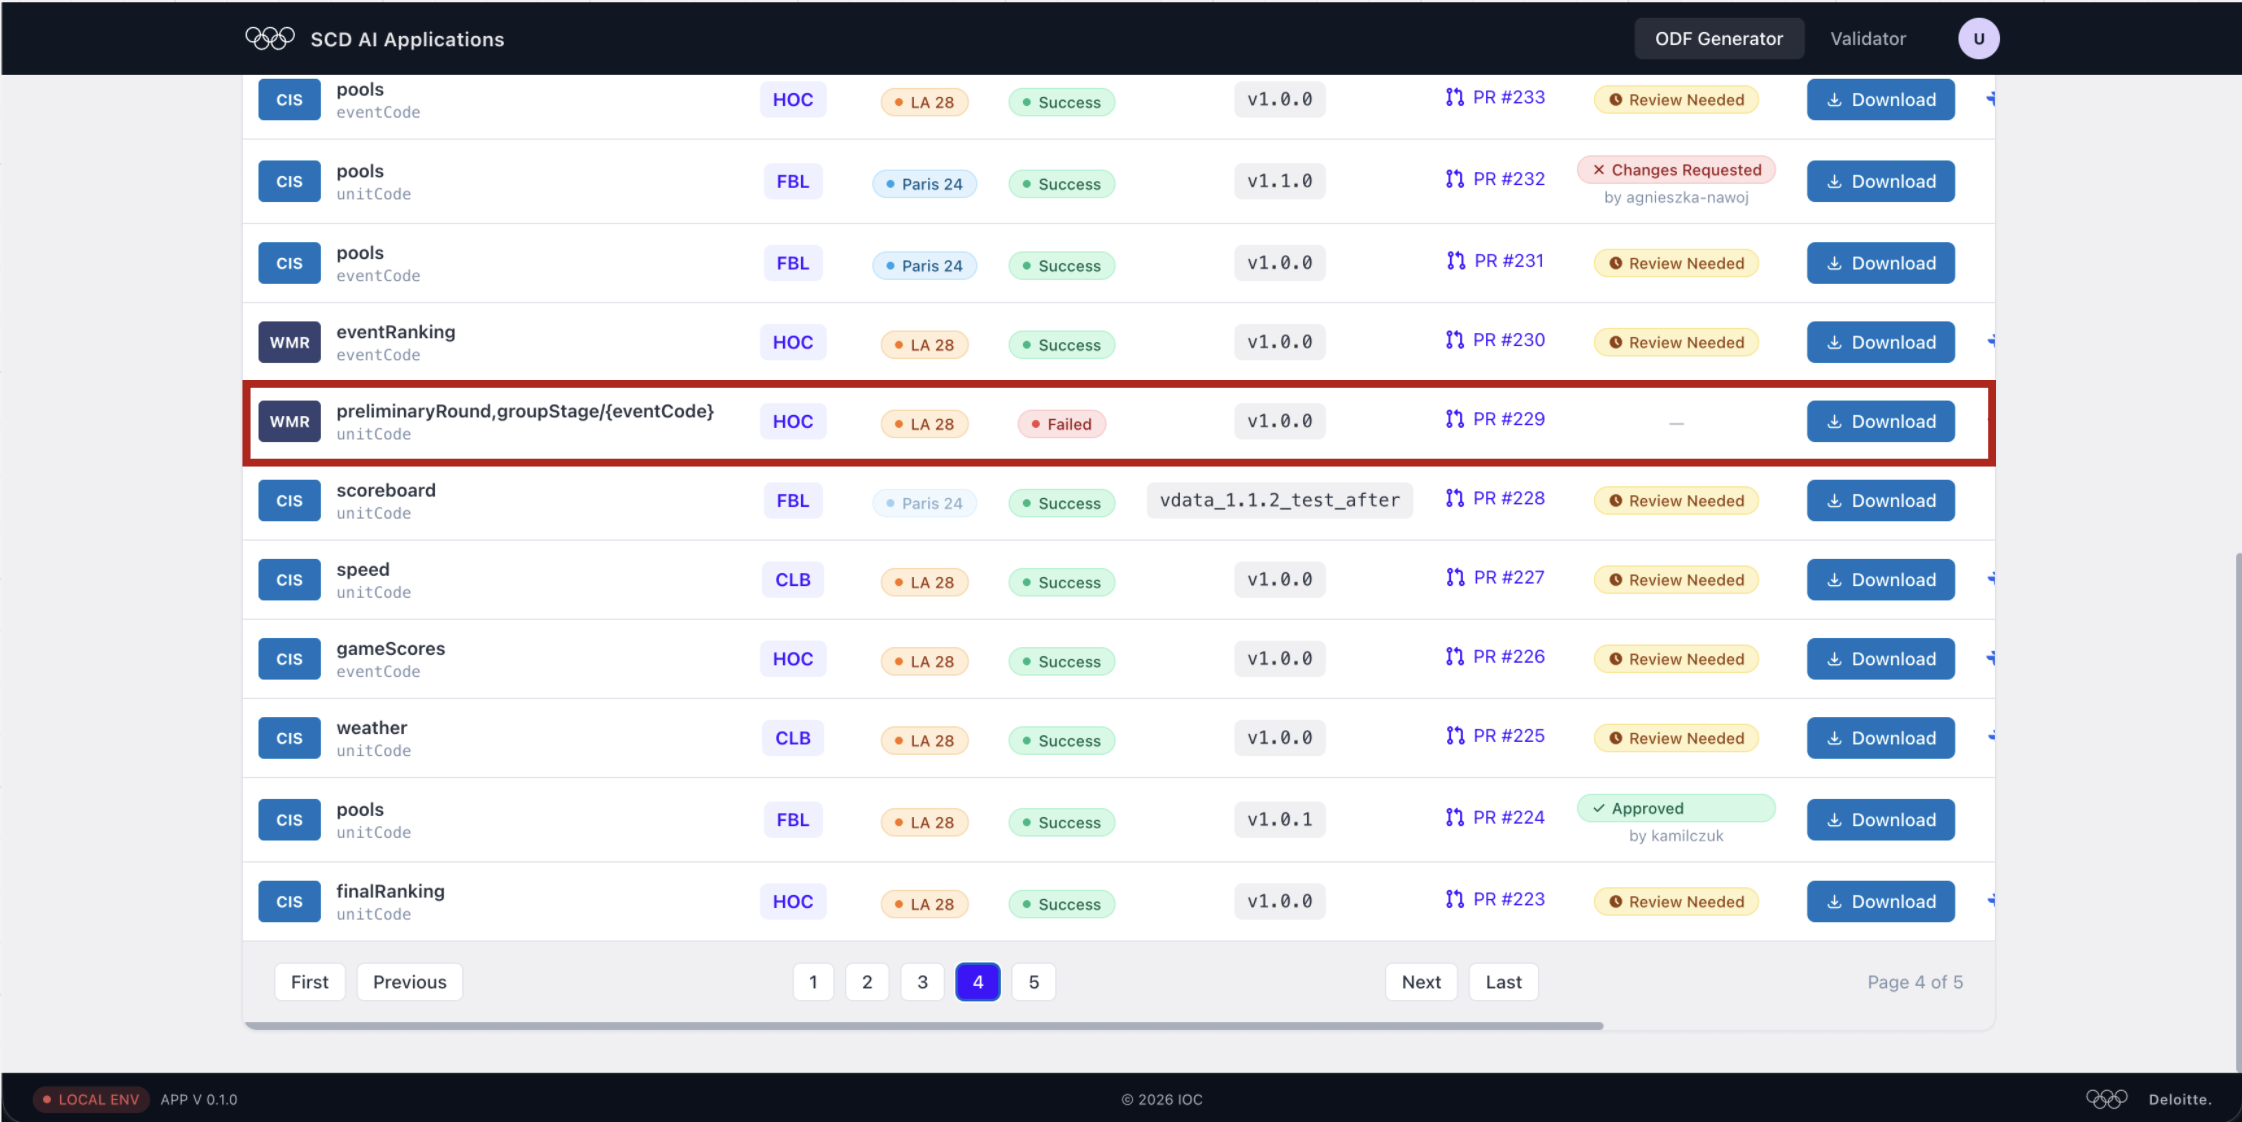Image resolution: width=2242 pixels, height=1122 pixels.
Task: Open pull request PR #225
Action: (1495, 736)
